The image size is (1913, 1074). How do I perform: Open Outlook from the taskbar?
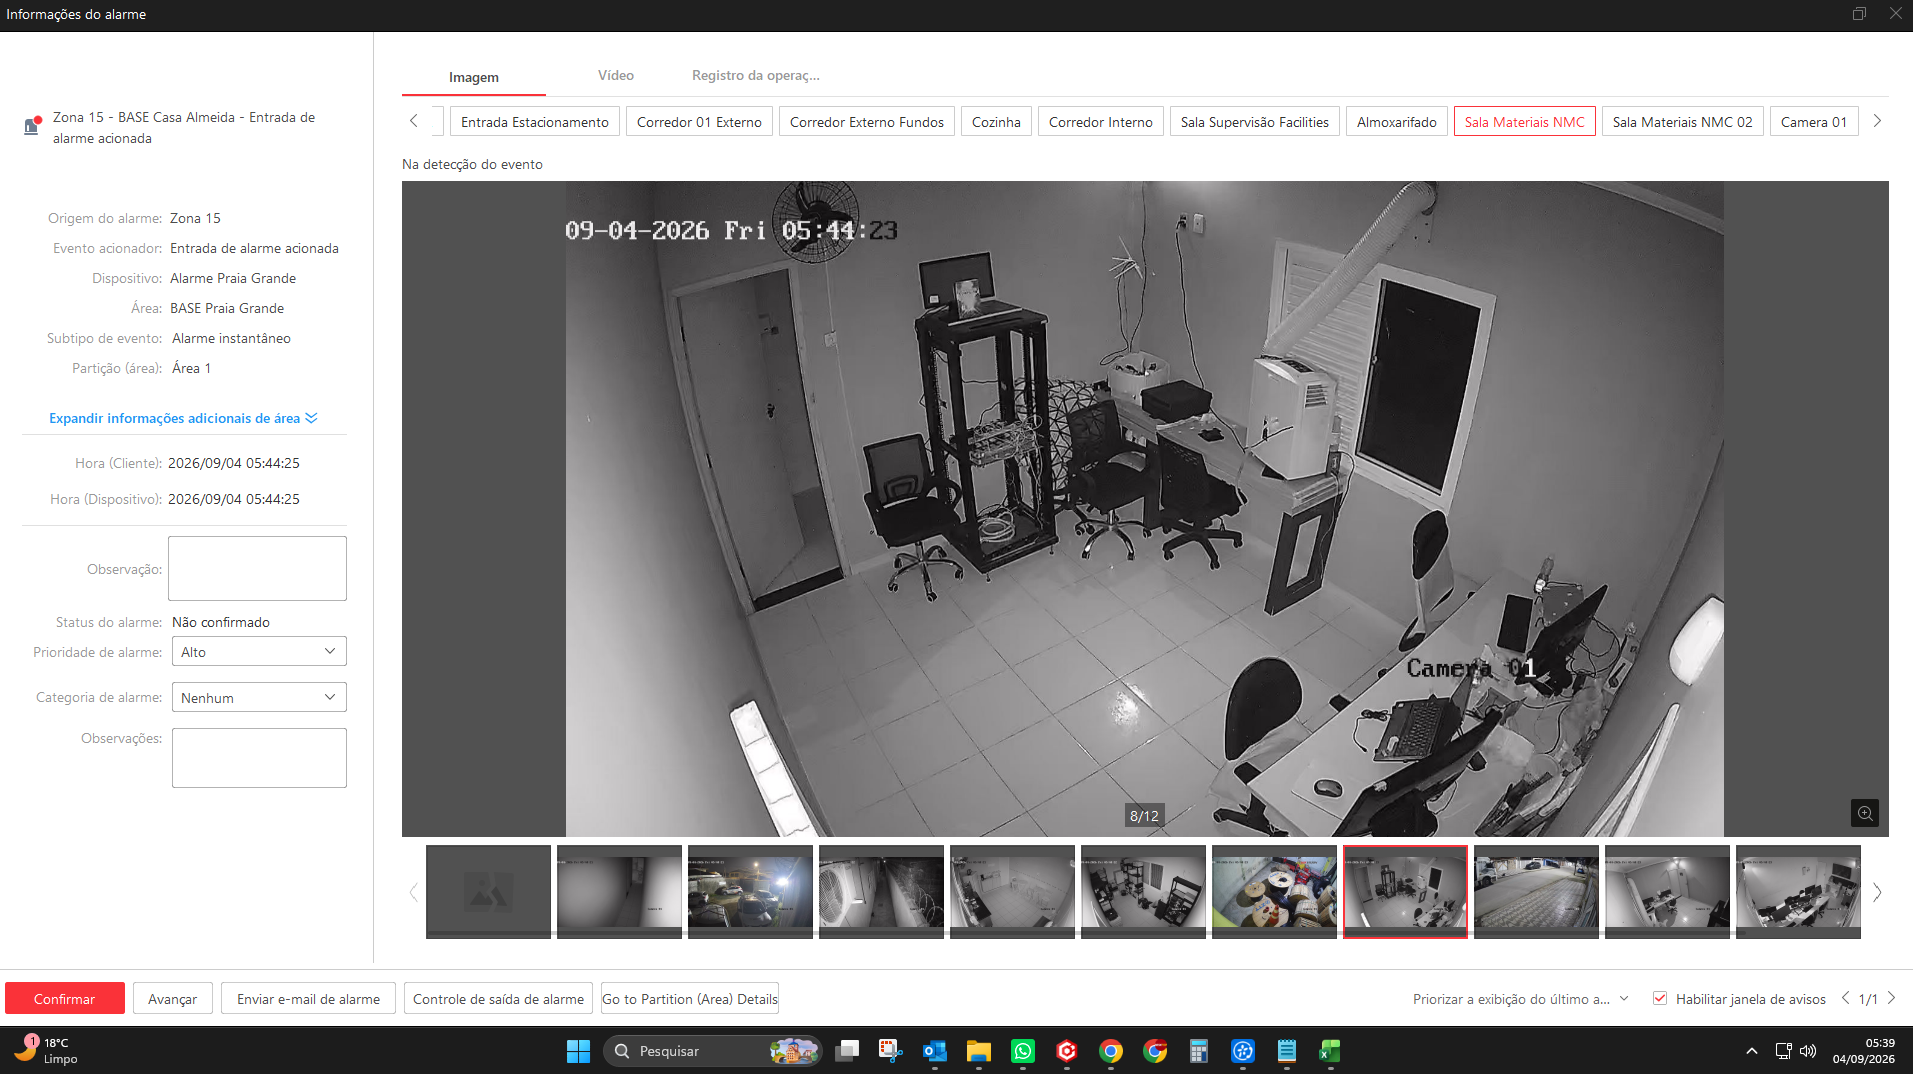(935, 1051)
